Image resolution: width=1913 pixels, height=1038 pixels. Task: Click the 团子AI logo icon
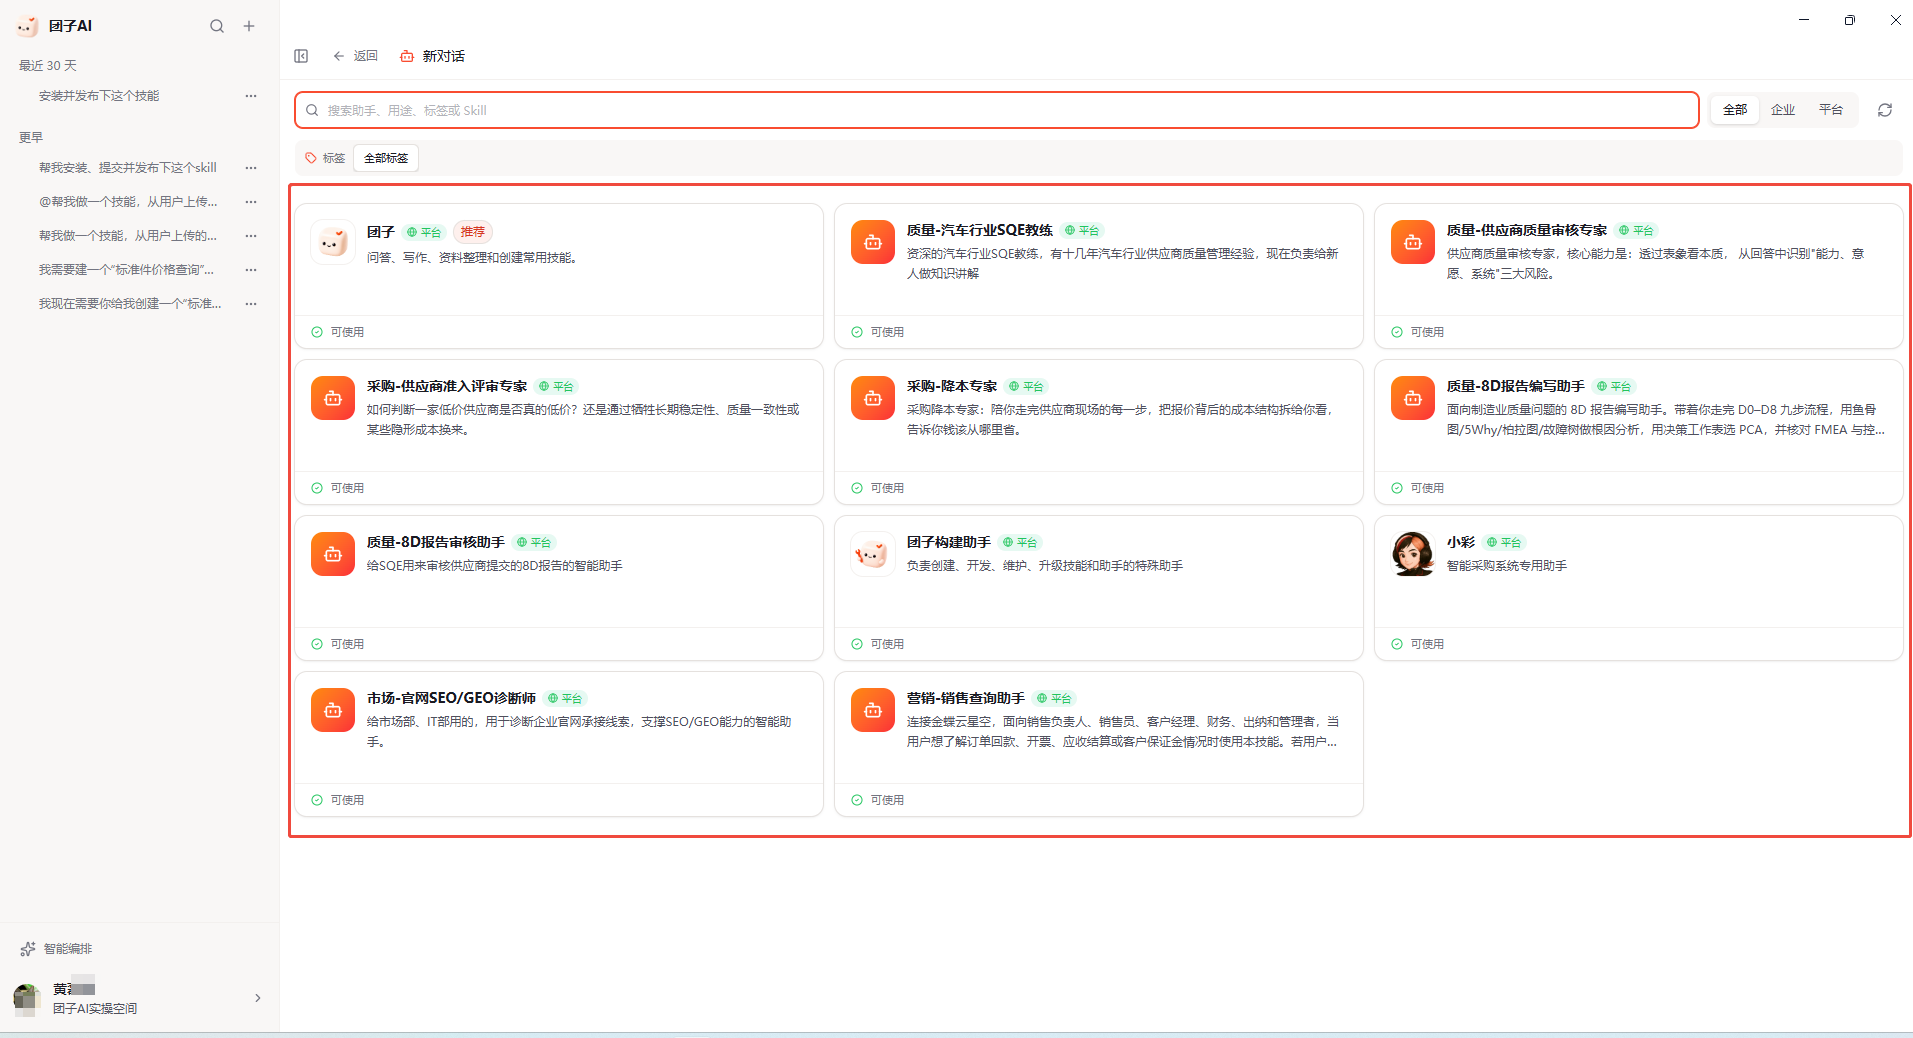click(x=28, y=26)
